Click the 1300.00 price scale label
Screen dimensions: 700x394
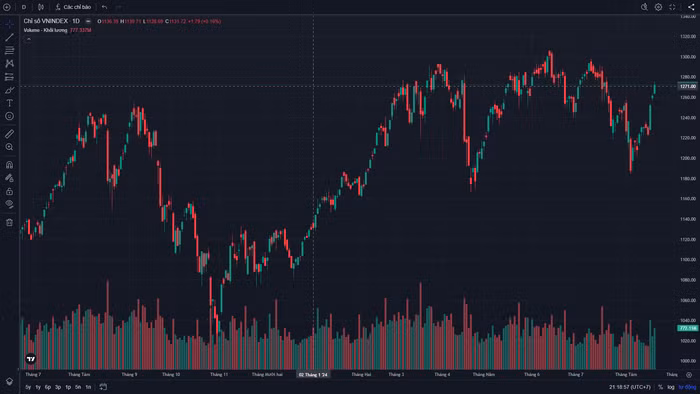[x=688, y=57]
